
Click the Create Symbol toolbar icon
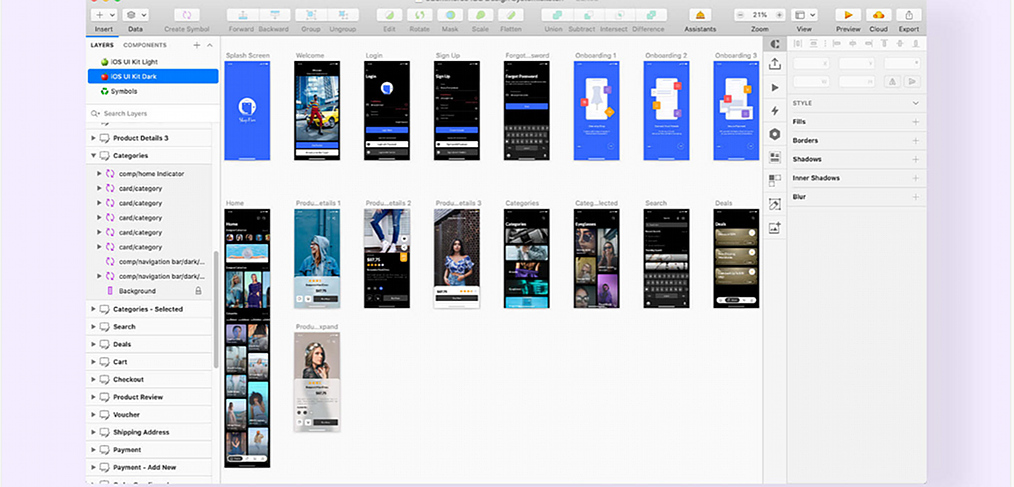point(184,15)
